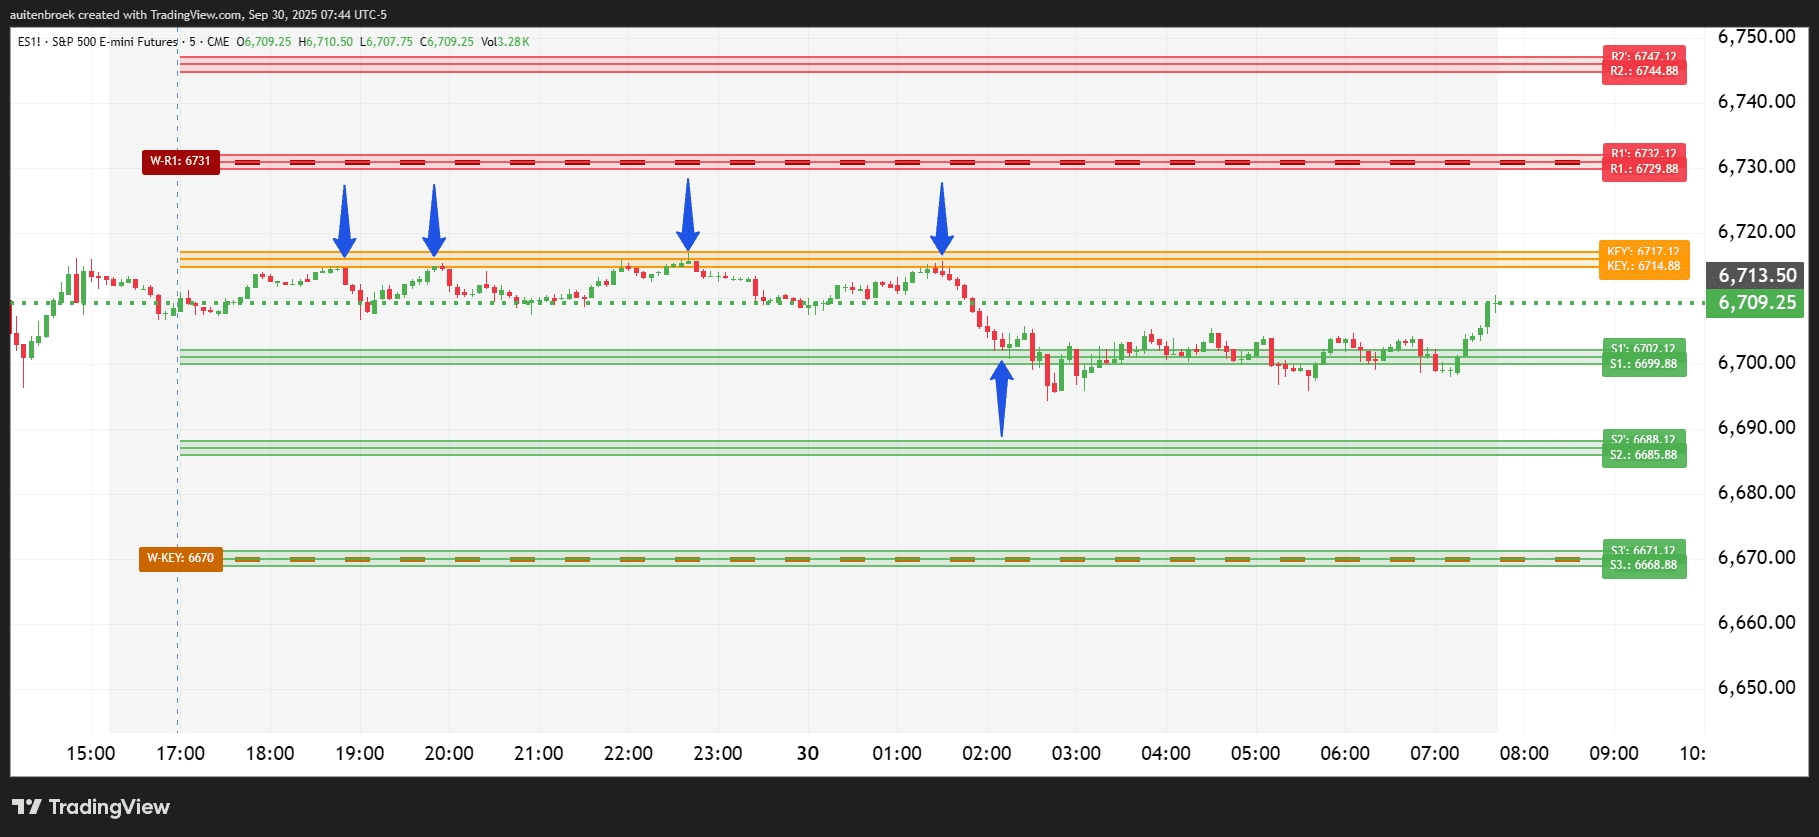Click the Vol 3.28K volume reading
The height and width of the screenshot is (837, 1819).
505,42
